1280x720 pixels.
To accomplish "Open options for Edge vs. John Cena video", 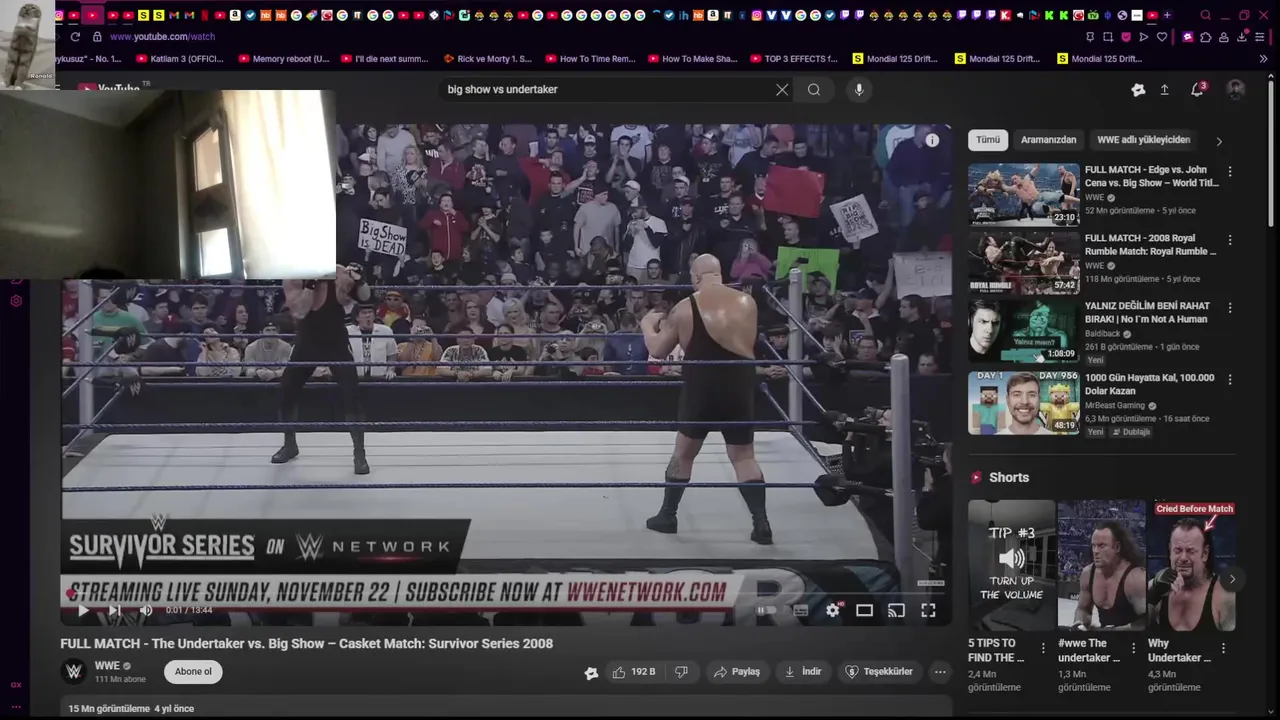I will coord(1230,172).
